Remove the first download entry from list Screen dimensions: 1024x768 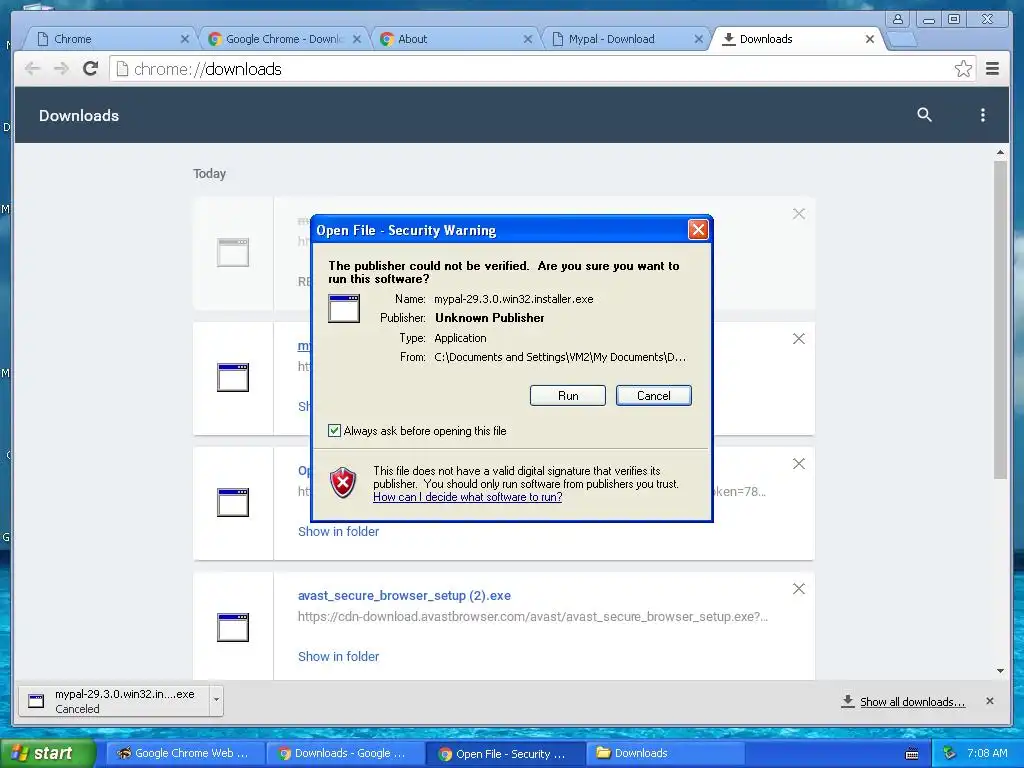pyautogui.click(x=798, y=214)
